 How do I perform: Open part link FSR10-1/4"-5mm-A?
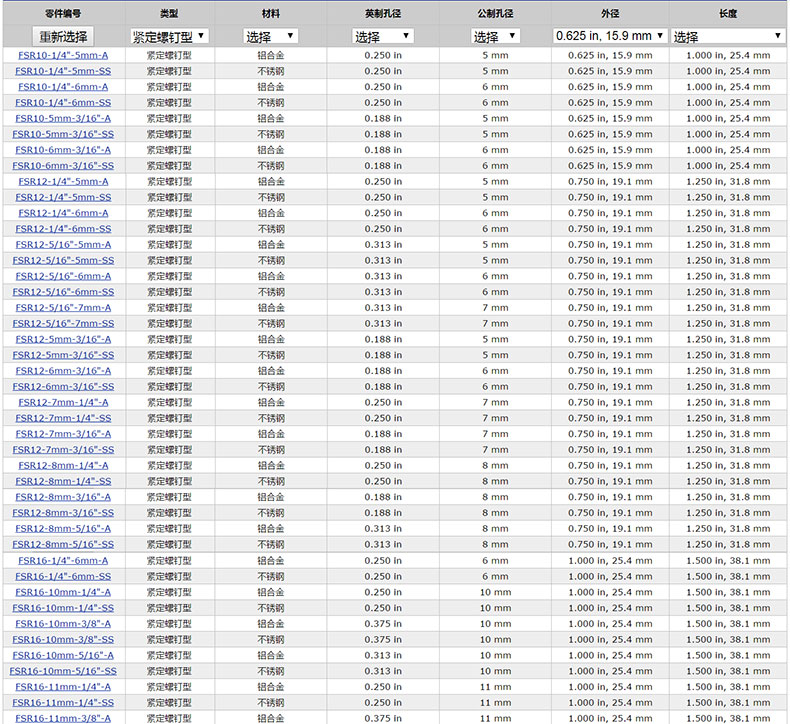(x=63, y=55)
